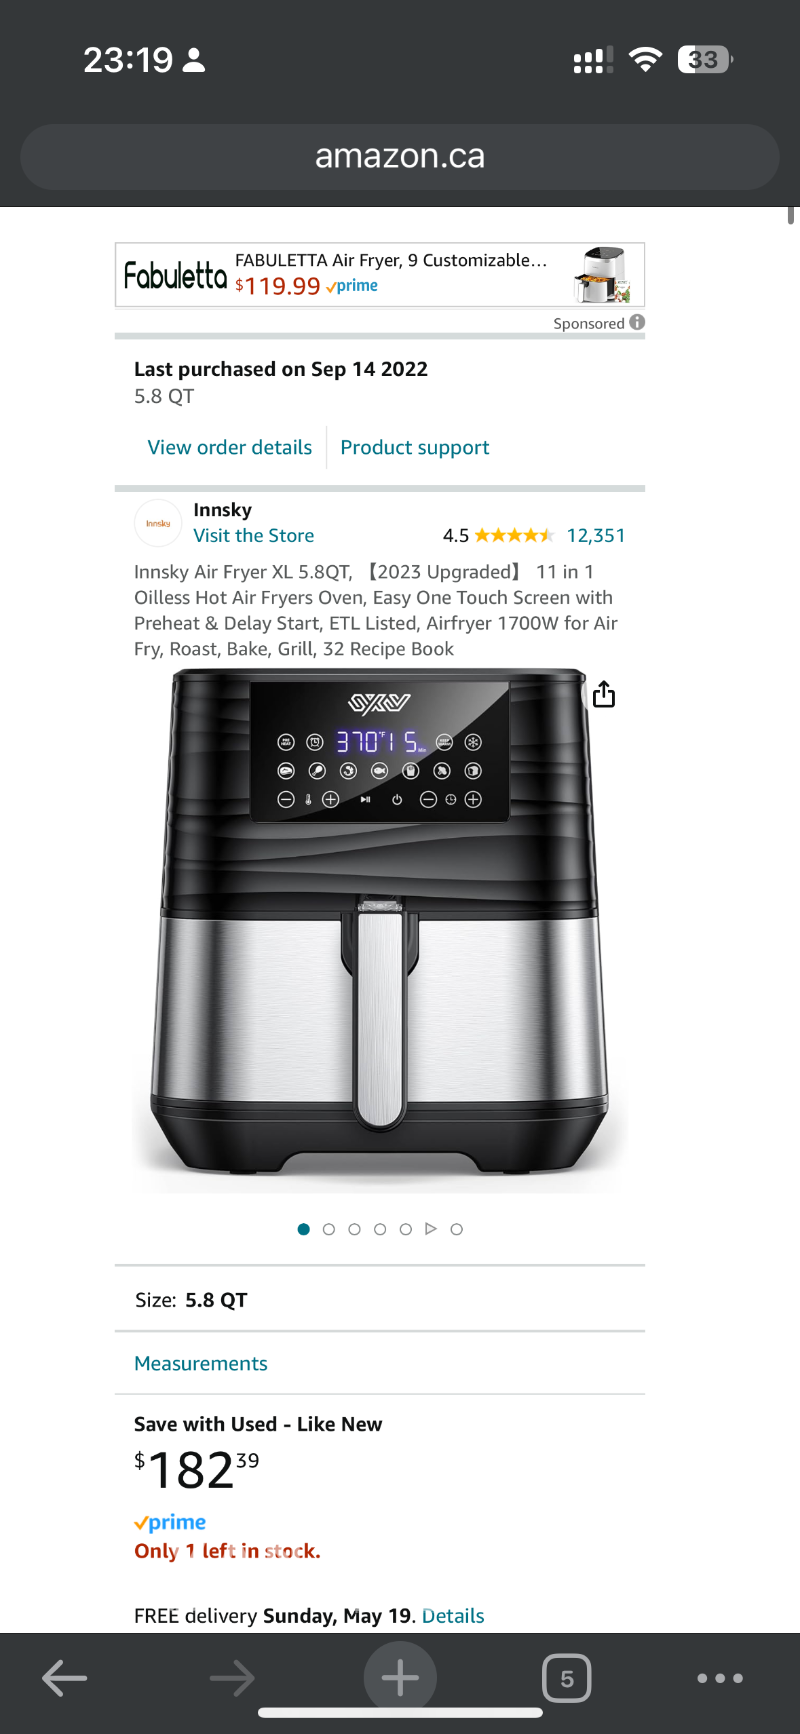Open Product support link

click(x=415, y=447)
